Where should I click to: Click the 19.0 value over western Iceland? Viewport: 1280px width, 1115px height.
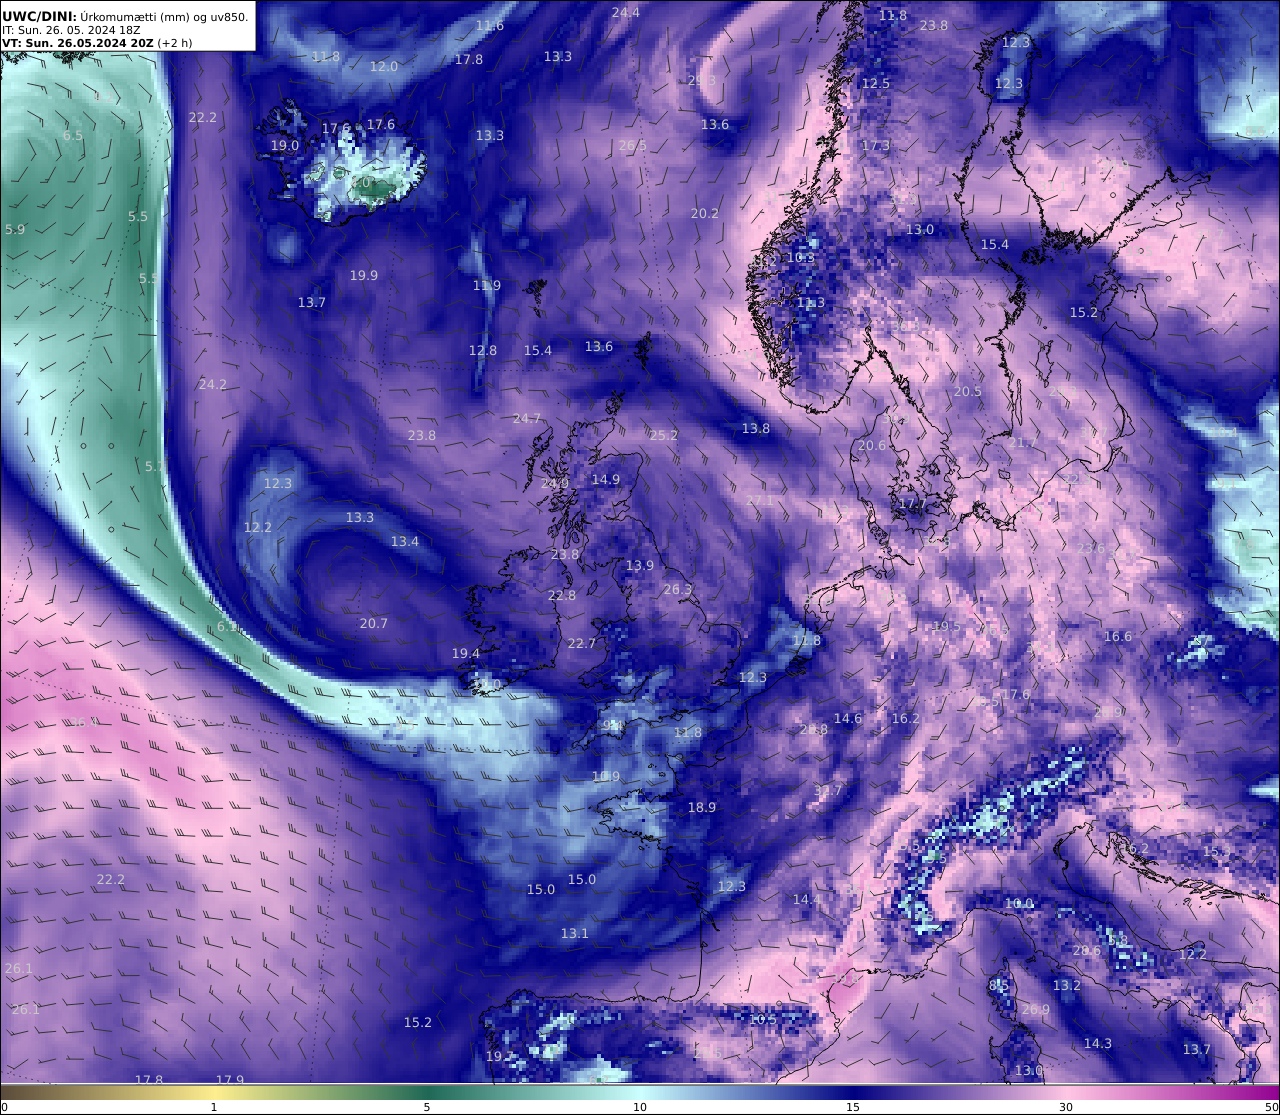coord(285,145)
